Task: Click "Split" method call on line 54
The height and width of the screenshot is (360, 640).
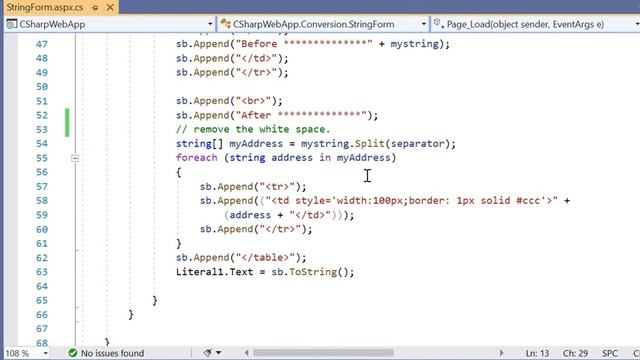Action: [370, 144]
